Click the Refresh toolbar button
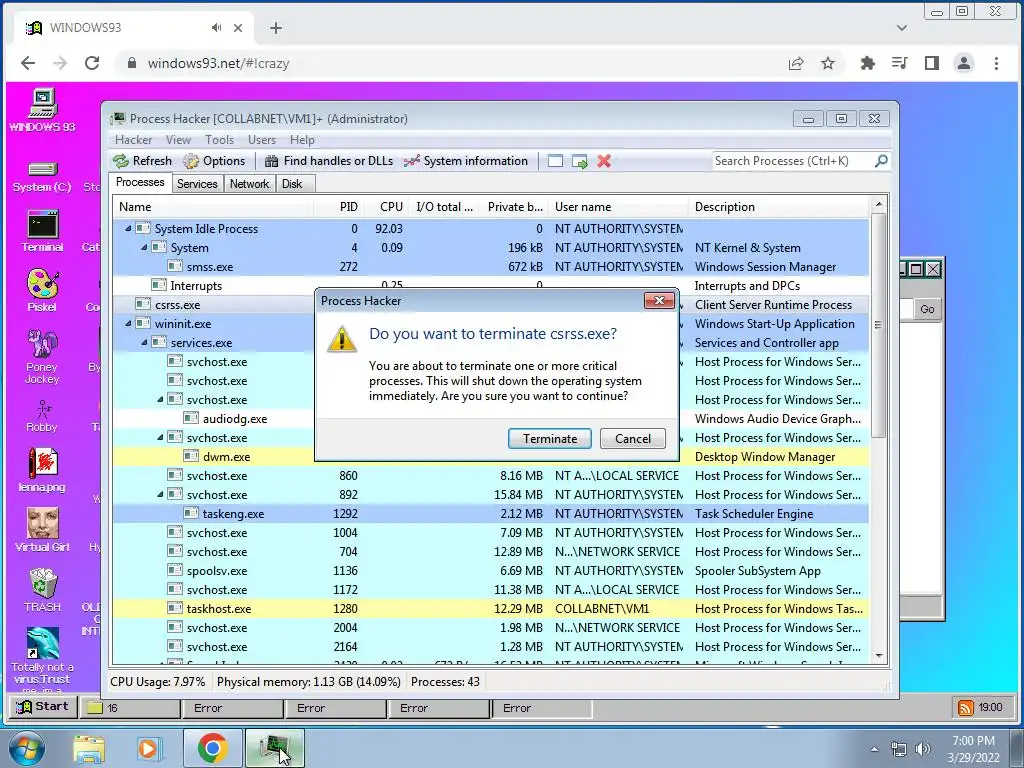The image size is (1024, 768). pyautogui.click(x=142, y=161)
